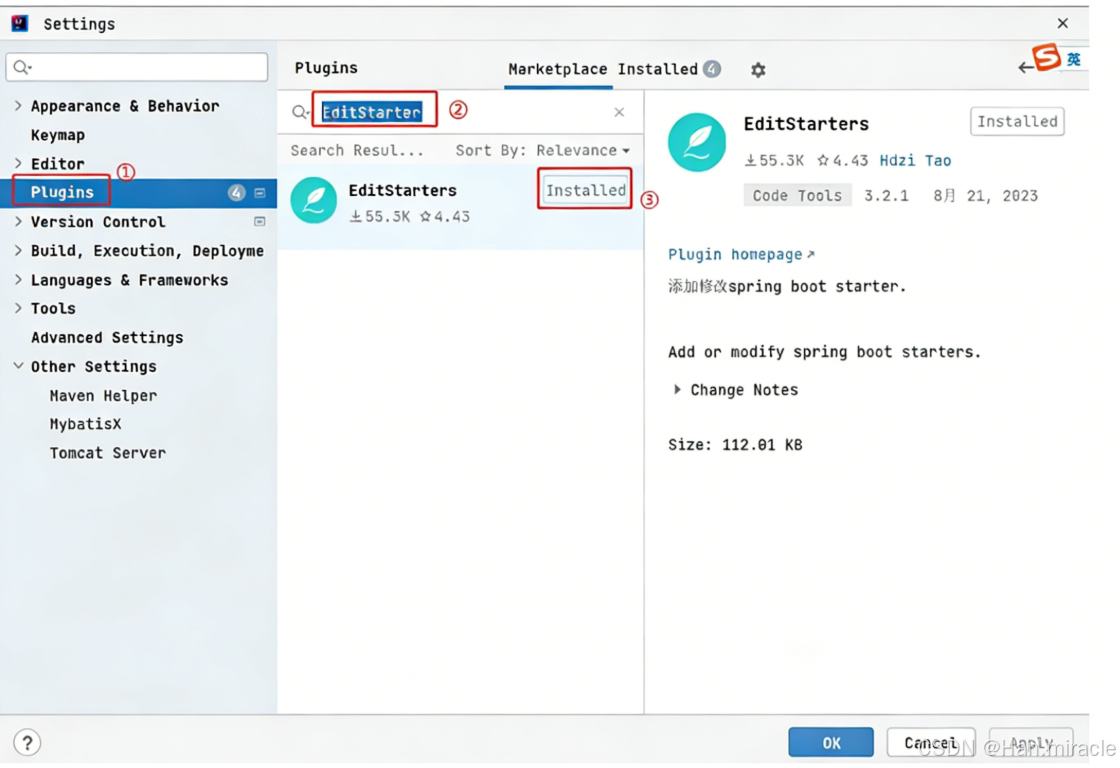Click the Plugins row project-level icon
This screenshot has width=1120, height=768.
pyautogui.click(x=260, y=193)
